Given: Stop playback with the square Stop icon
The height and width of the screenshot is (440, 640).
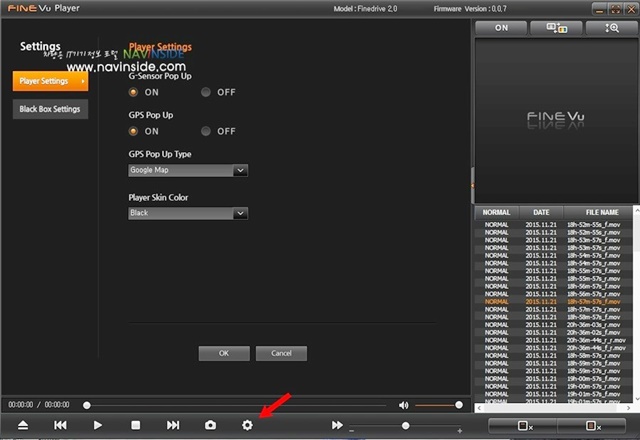Looking at the screenshot, I should [136, 425].
